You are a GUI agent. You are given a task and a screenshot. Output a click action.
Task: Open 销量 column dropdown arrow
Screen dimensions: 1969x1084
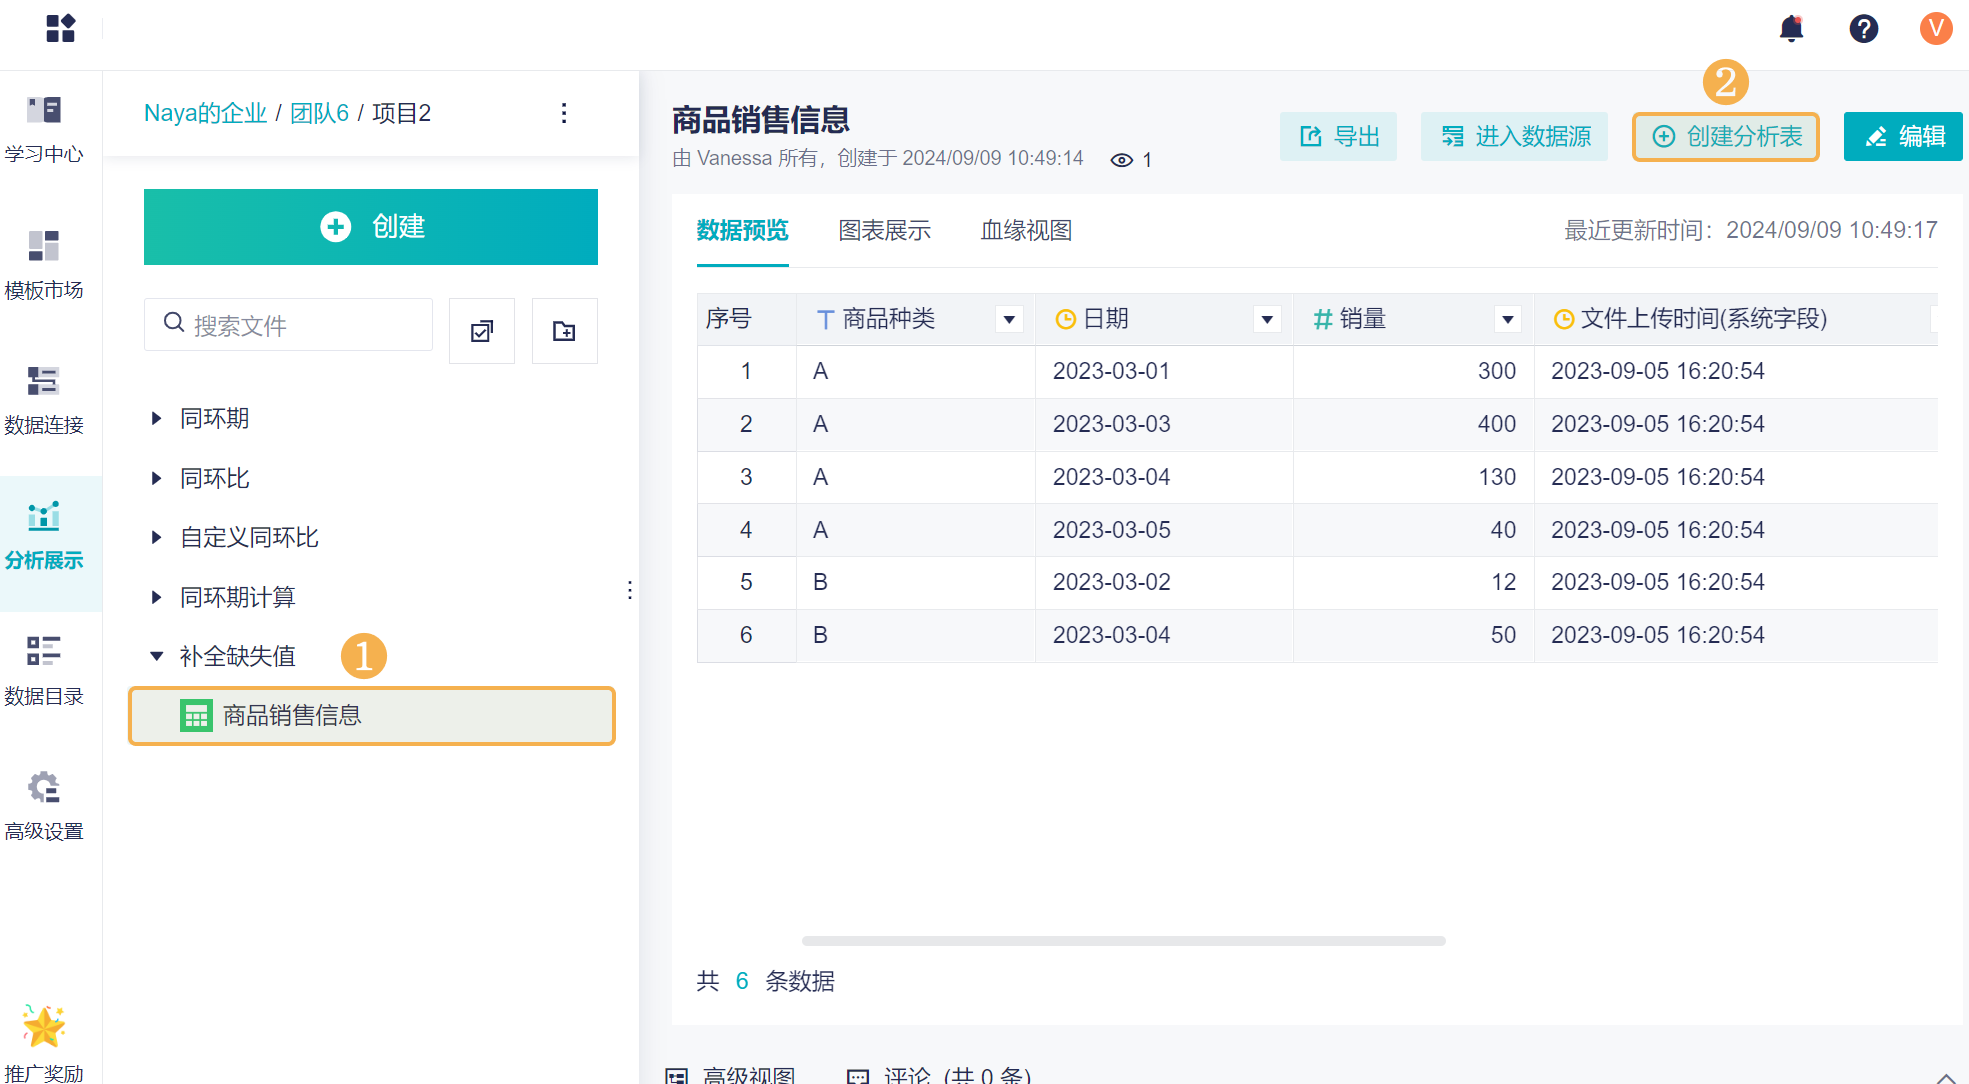click(x=1508, y=320)
